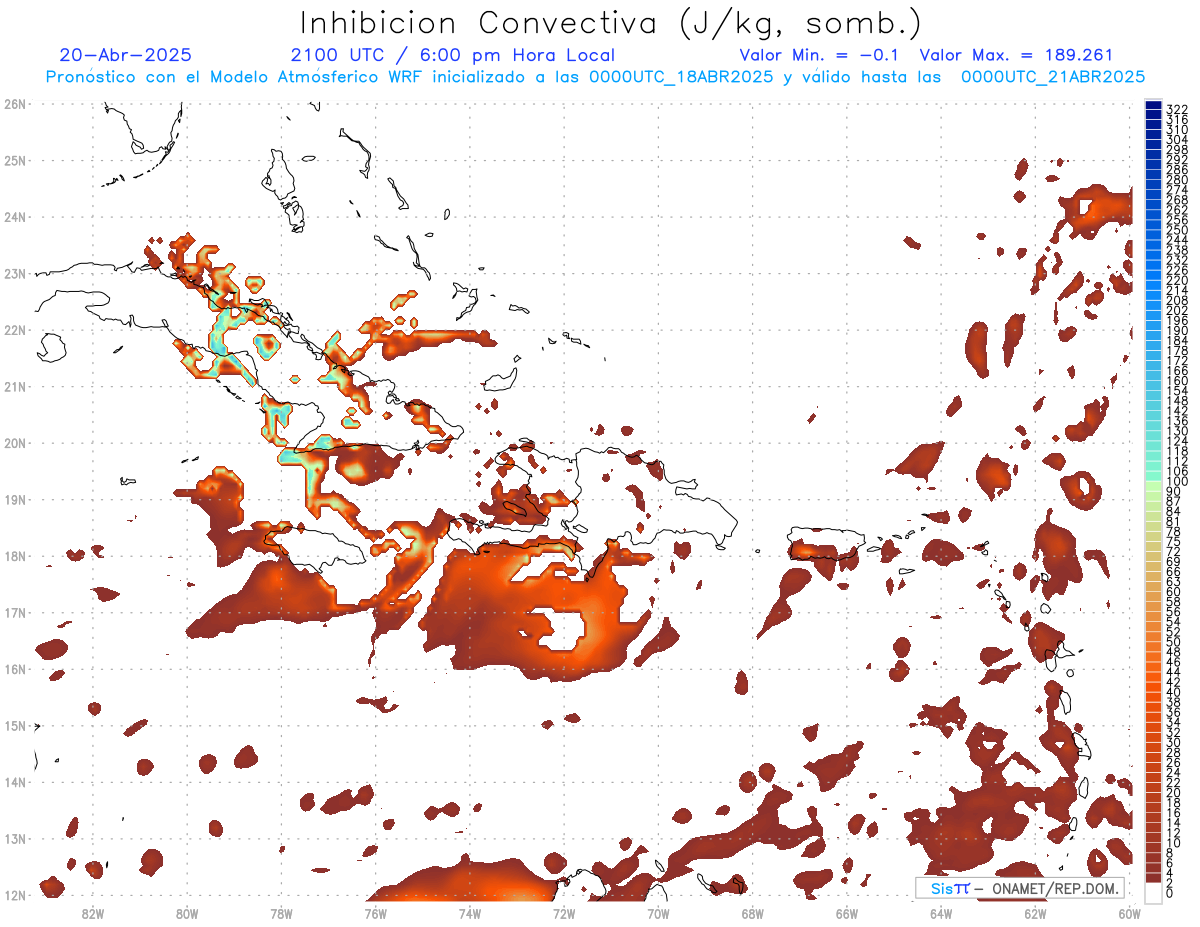Click the 'Valor Min. = -0.1' readout
This screenshot has height=927, width=1200.
pos(820,55)
